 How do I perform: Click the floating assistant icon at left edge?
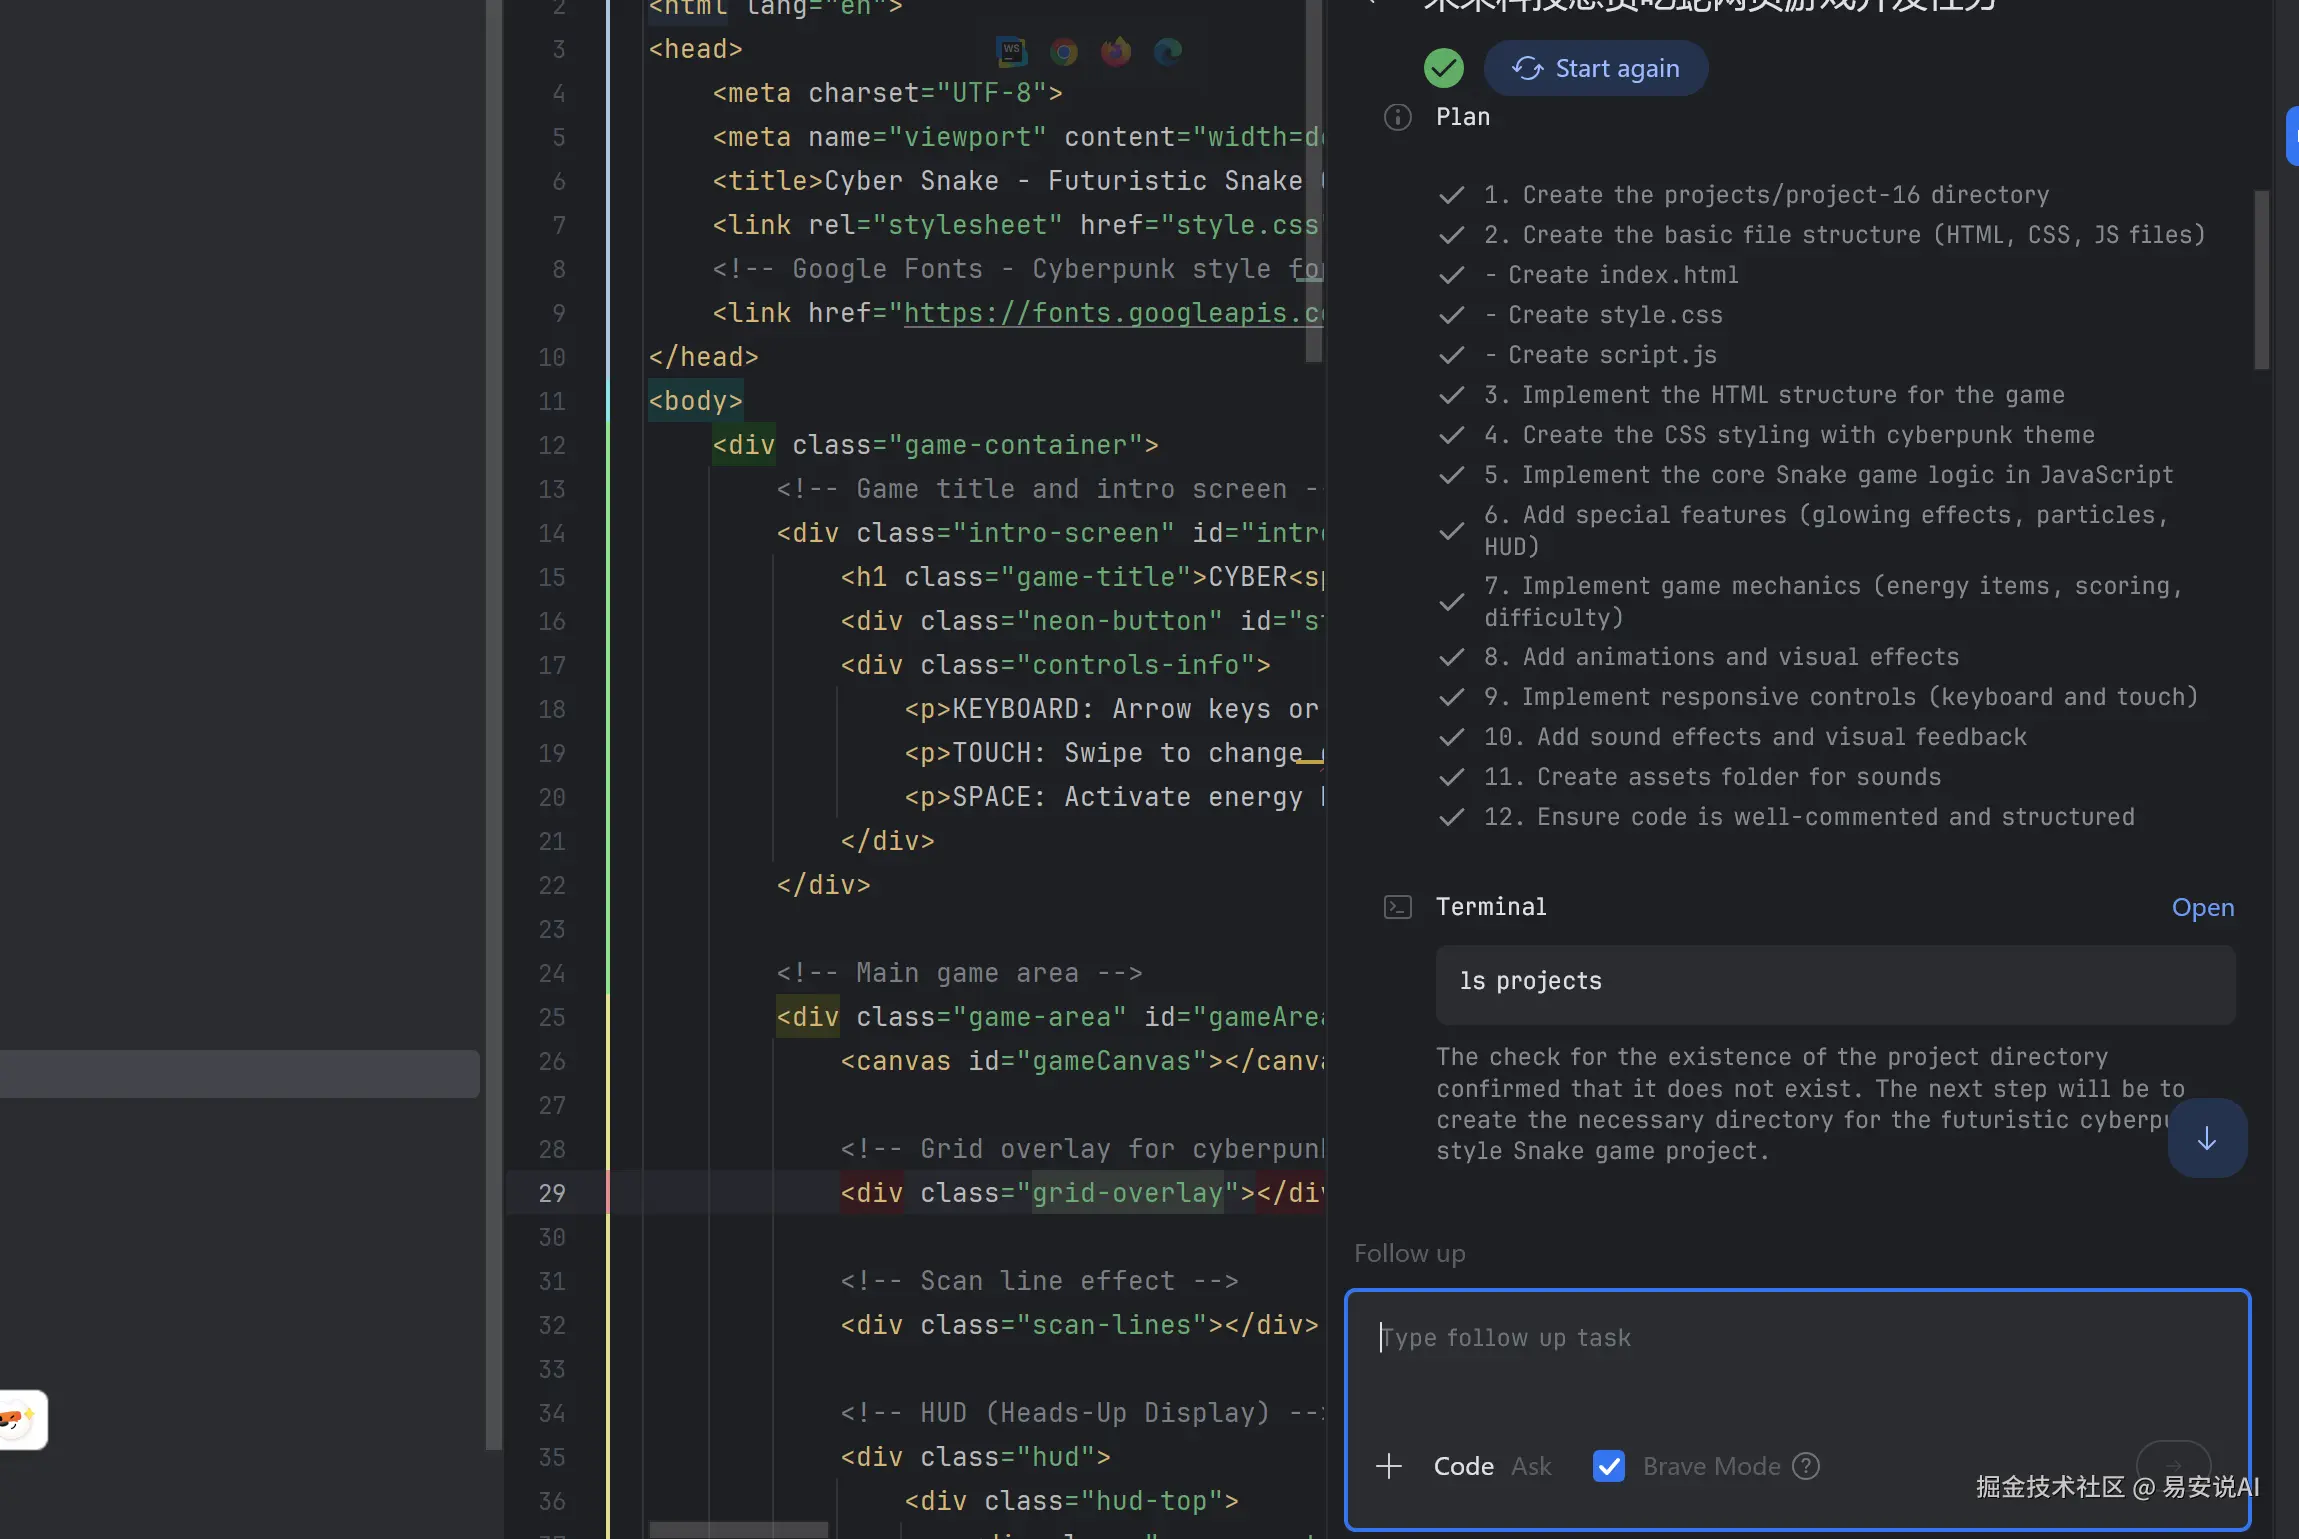tap(20, 1419)
